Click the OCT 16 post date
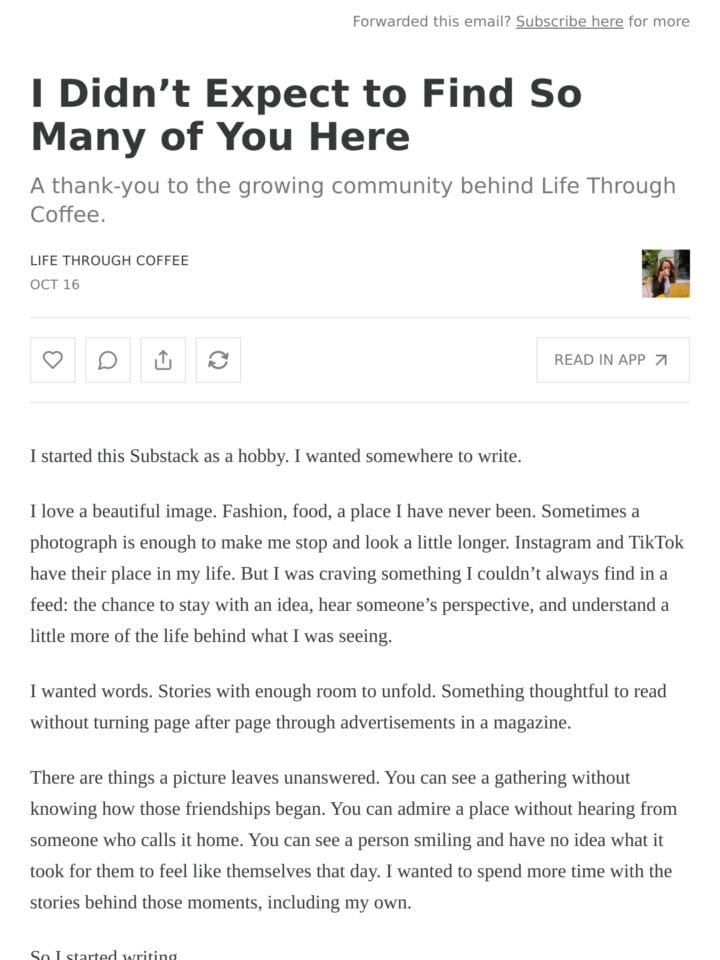Viewport: 720px width, 960px height. pyautogui.click(x=54, y=285)
